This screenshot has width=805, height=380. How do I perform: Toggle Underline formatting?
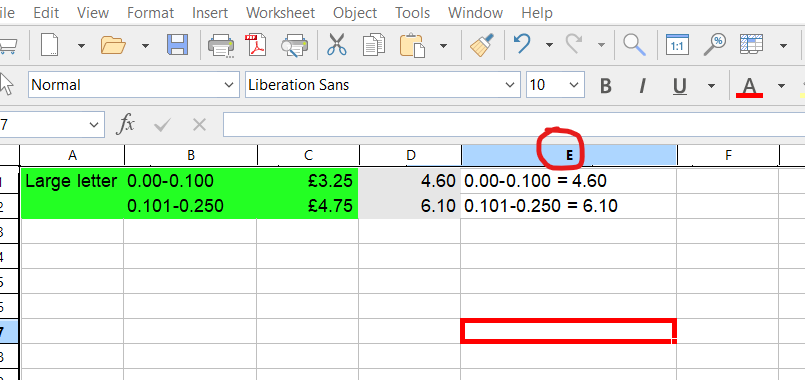point(680,86)
